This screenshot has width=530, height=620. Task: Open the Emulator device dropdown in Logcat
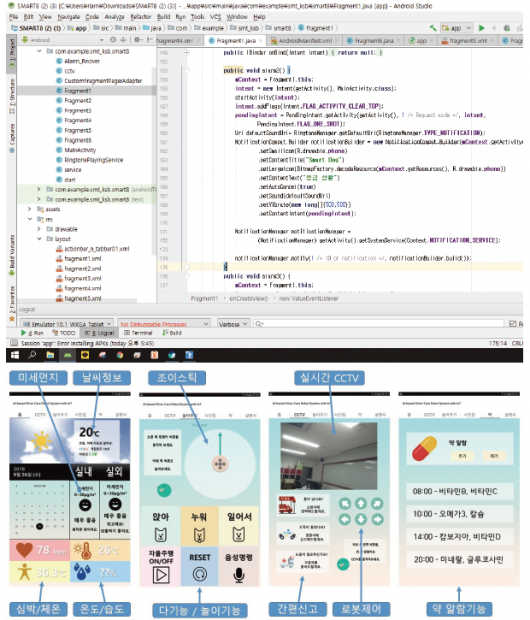[66, 324]
